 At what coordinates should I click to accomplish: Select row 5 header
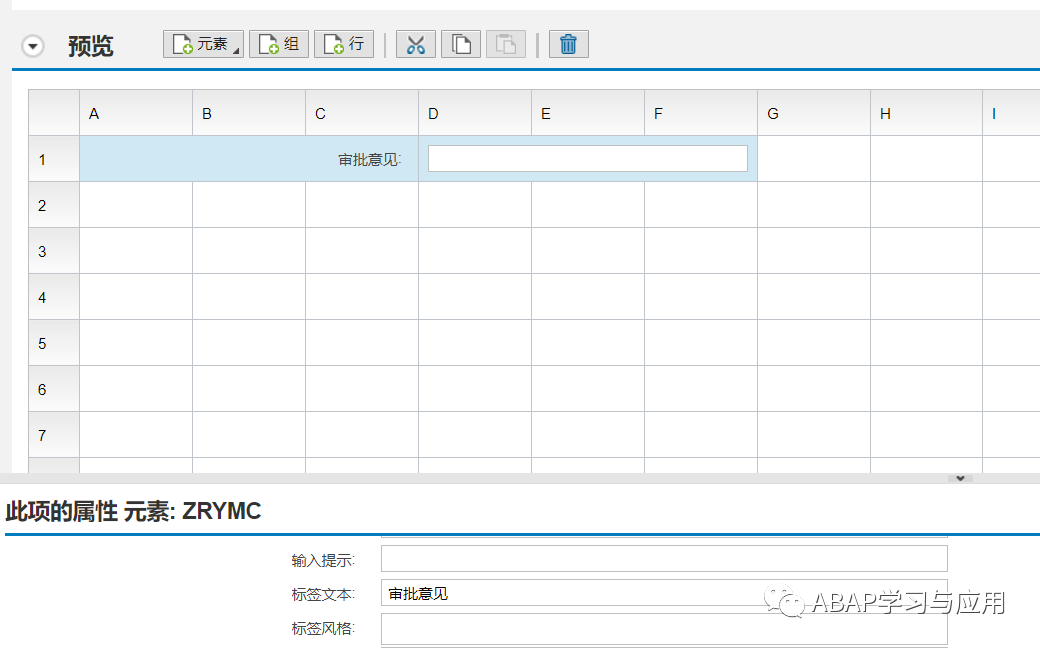click(x=54, y=343)
